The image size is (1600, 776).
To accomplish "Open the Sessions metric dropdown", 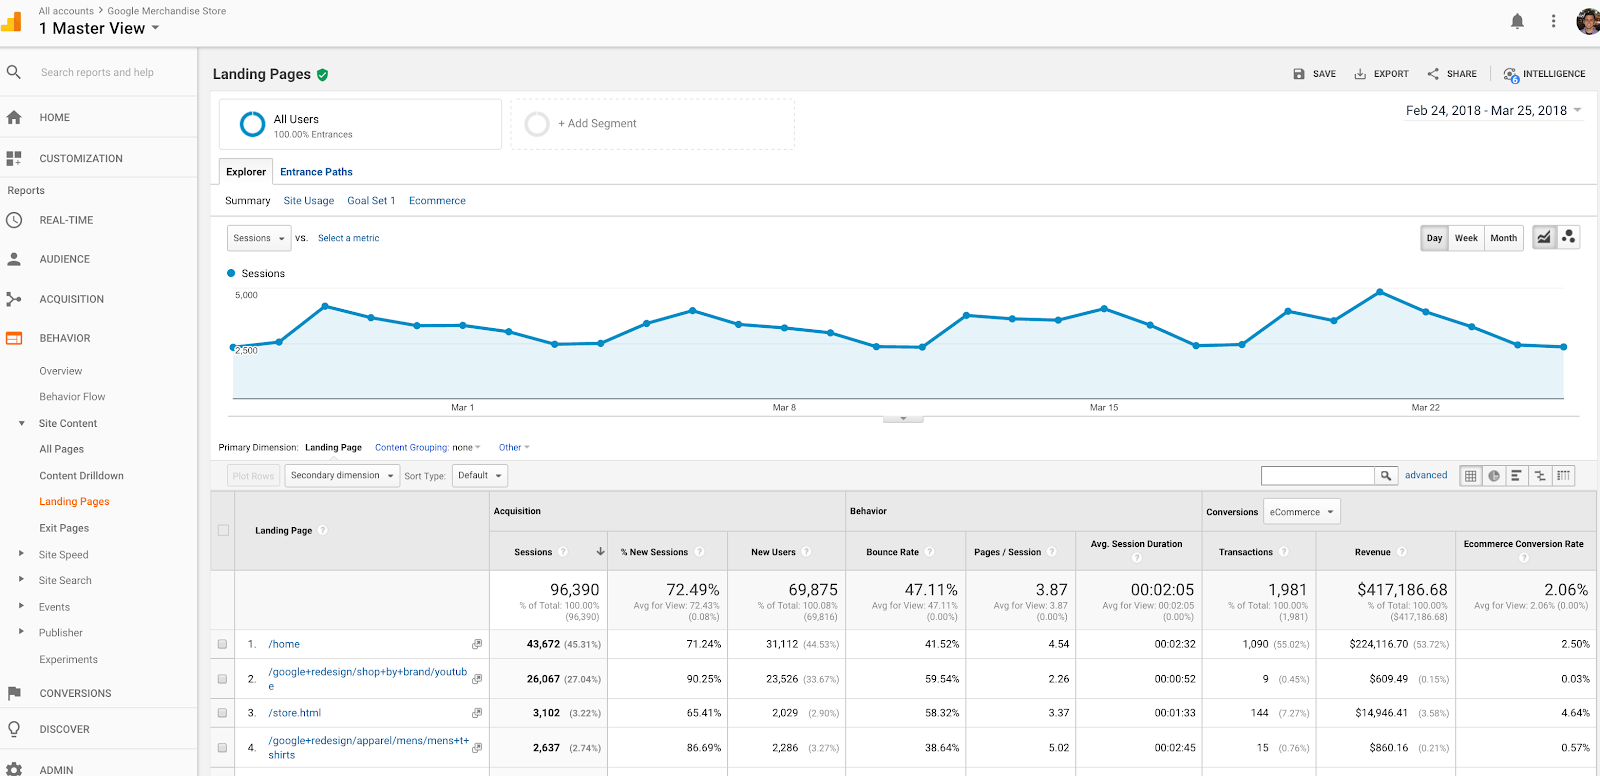I will tap(259, 238).
